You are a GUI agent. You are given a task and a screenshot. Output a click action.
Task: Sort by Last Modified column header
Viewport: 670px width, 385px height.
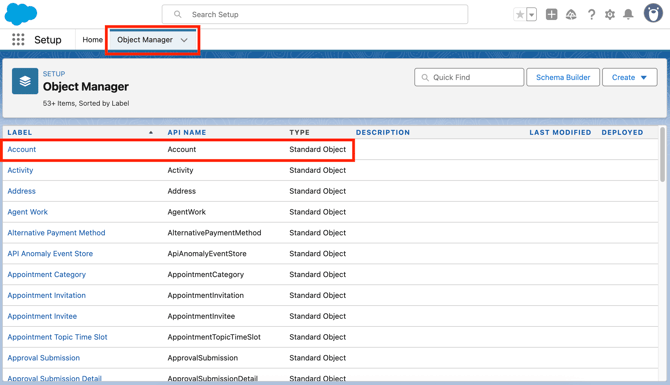[560, 132]
